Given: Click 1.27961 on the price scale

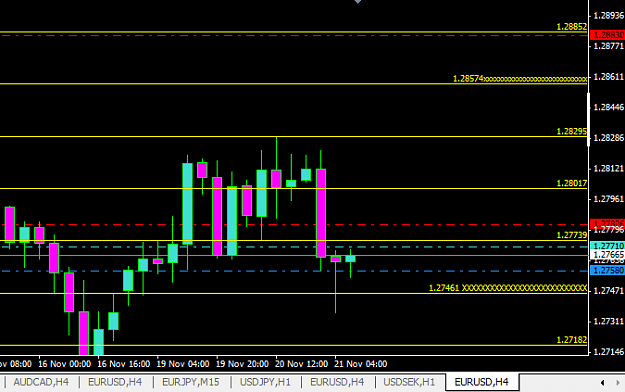Looking at the screenshot, I should pos(608,199).
